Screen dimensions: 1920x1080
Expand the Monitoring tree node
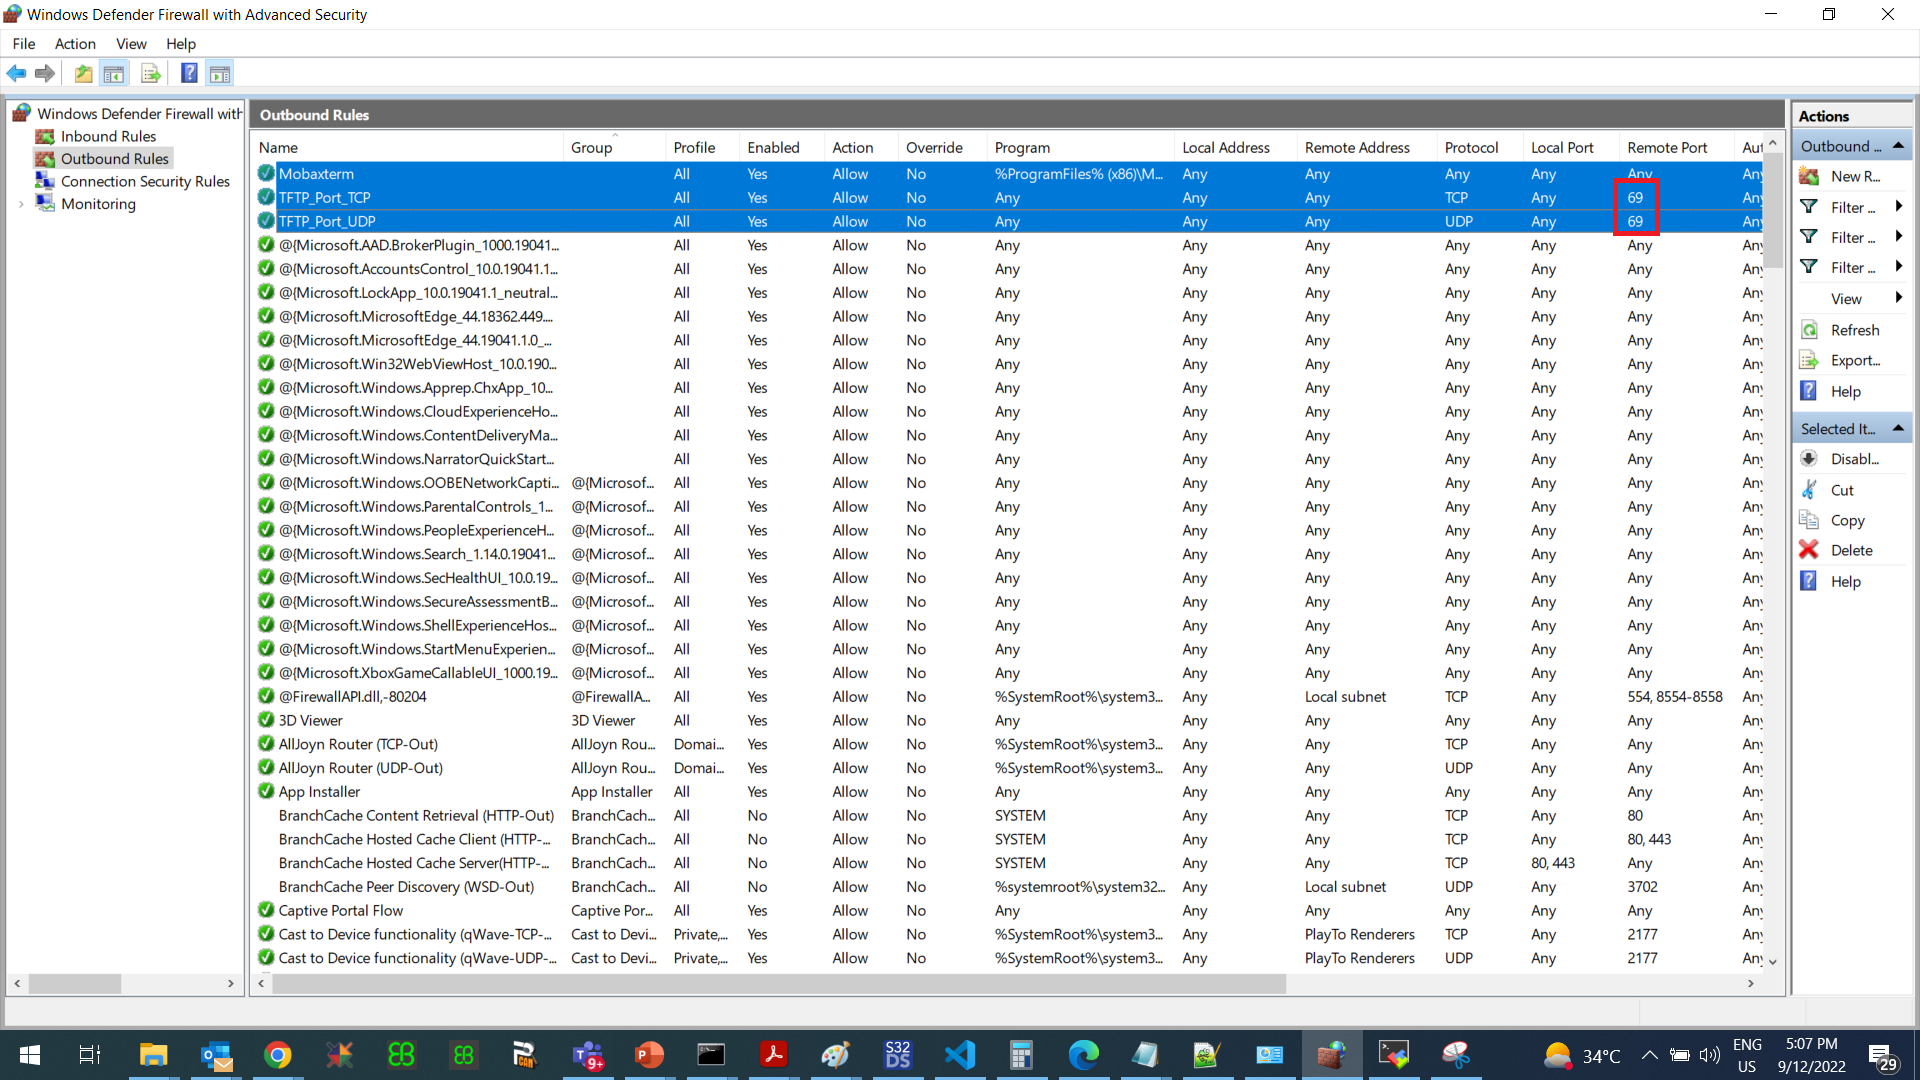(21, 204)
